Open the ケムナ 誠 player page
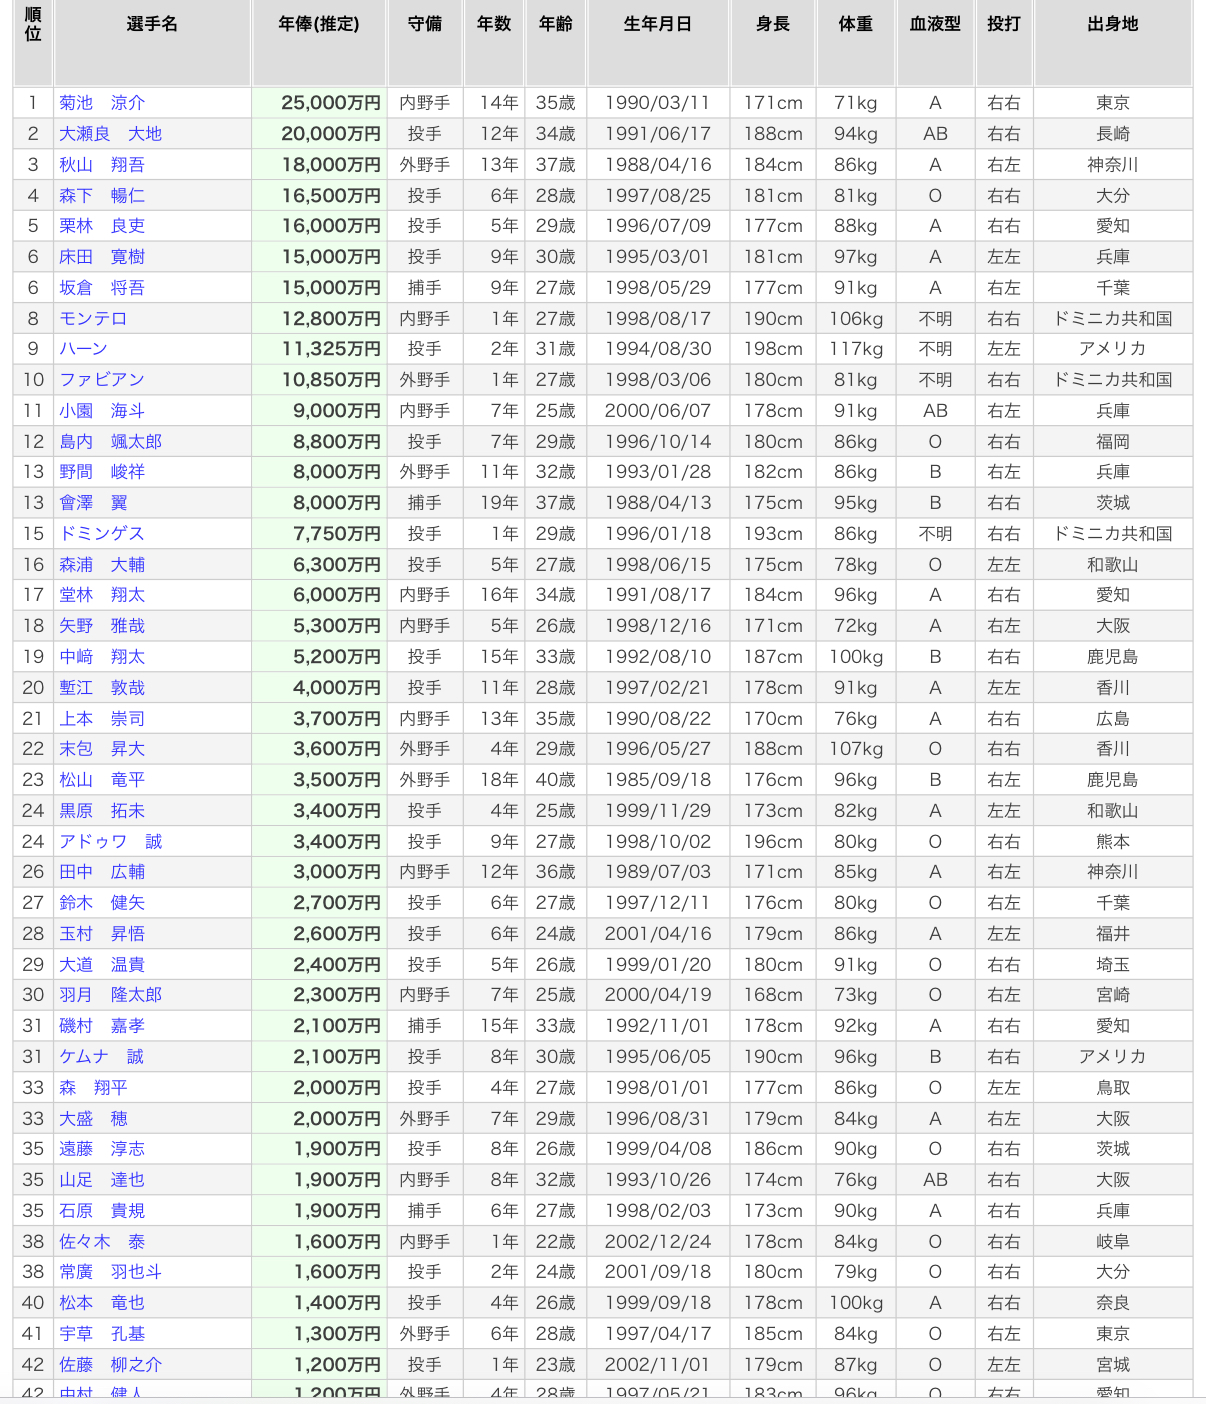This screenshot has width=1206, height=1404. (x=102, y=1057)
